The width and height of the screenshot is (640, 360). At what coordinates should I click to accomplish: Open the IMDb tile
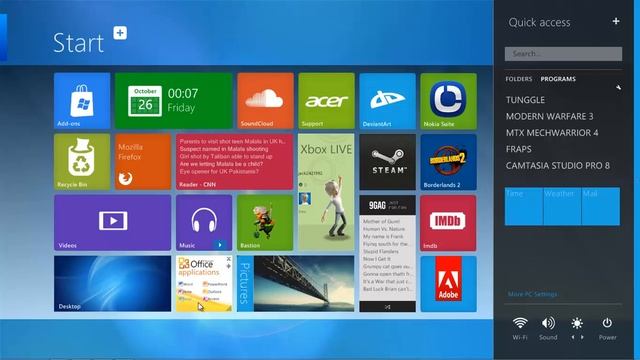click(449, 223)
